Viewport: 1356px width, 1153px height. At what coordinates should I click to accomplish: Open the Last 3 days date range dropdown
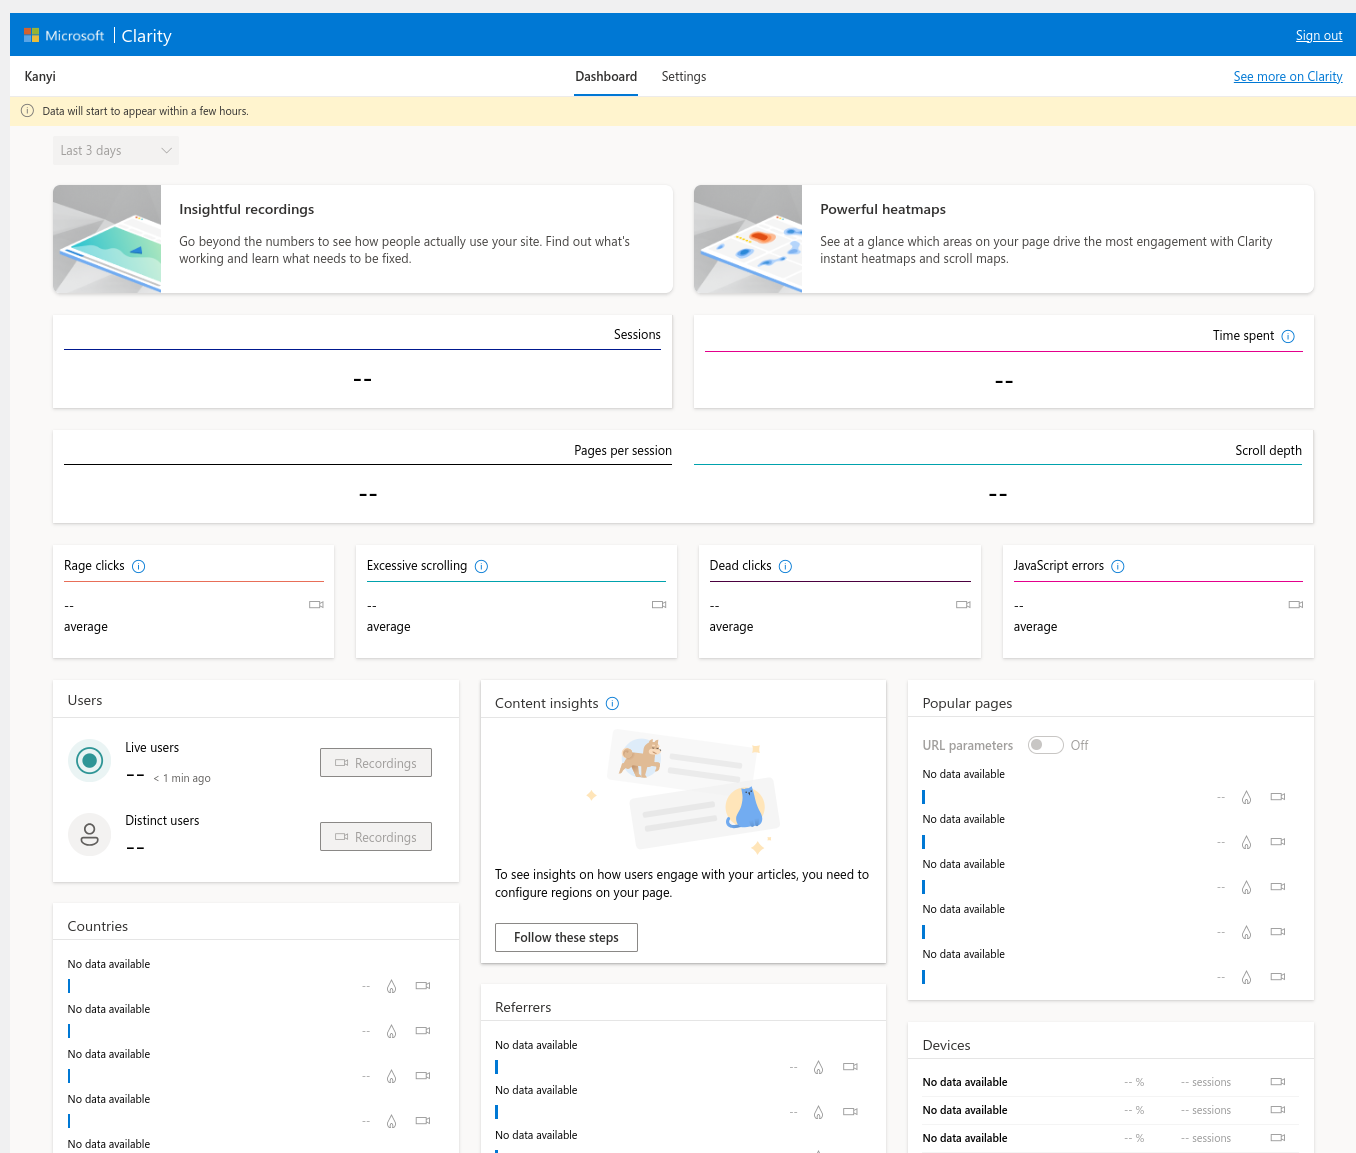coord(116,150)
